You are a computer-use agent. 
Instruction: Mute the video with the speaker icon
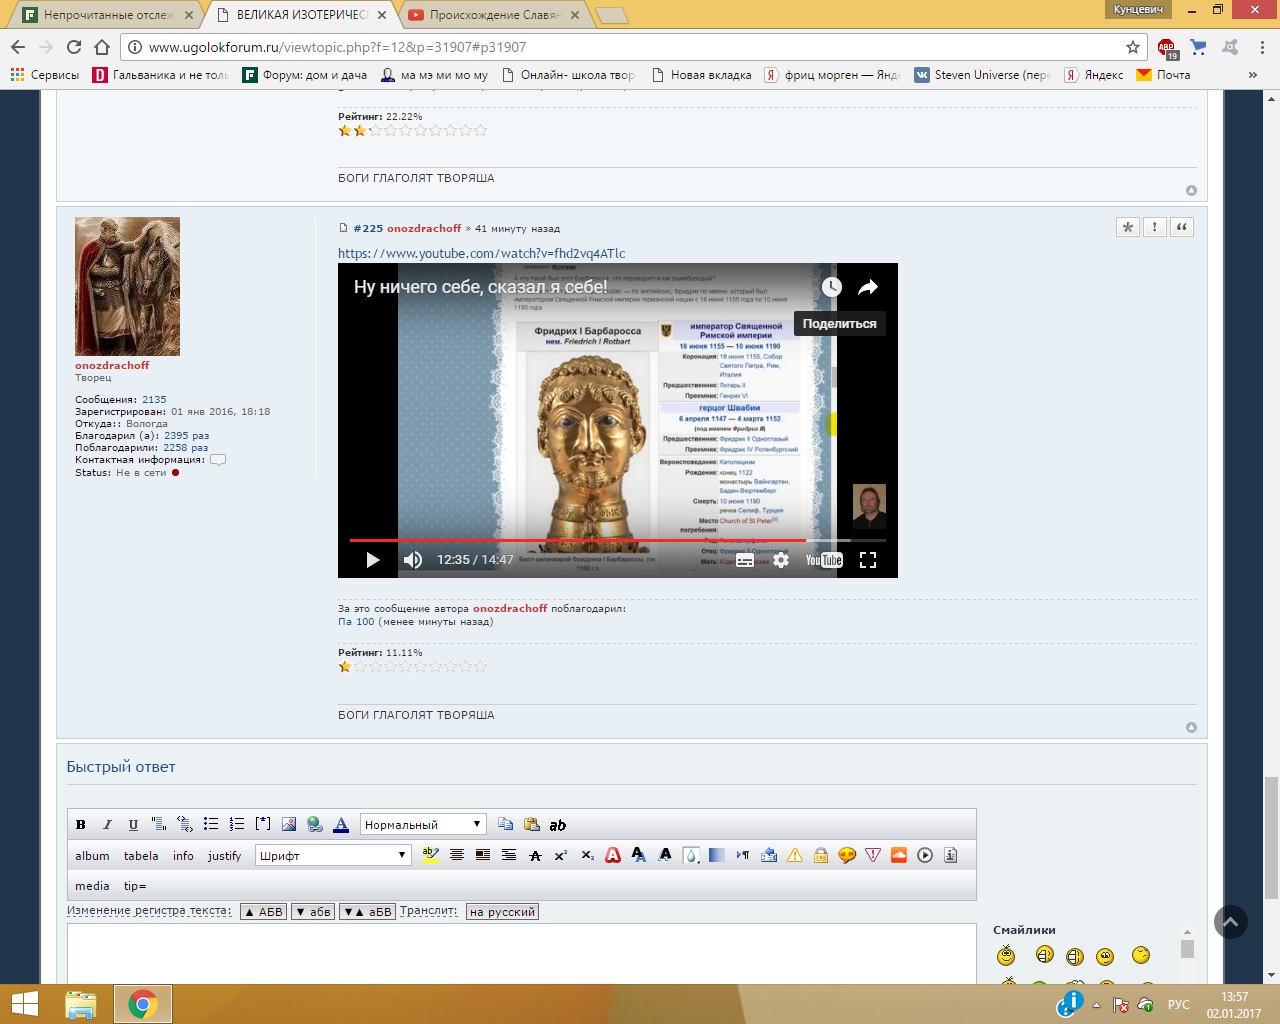click(x=412, y=560)
